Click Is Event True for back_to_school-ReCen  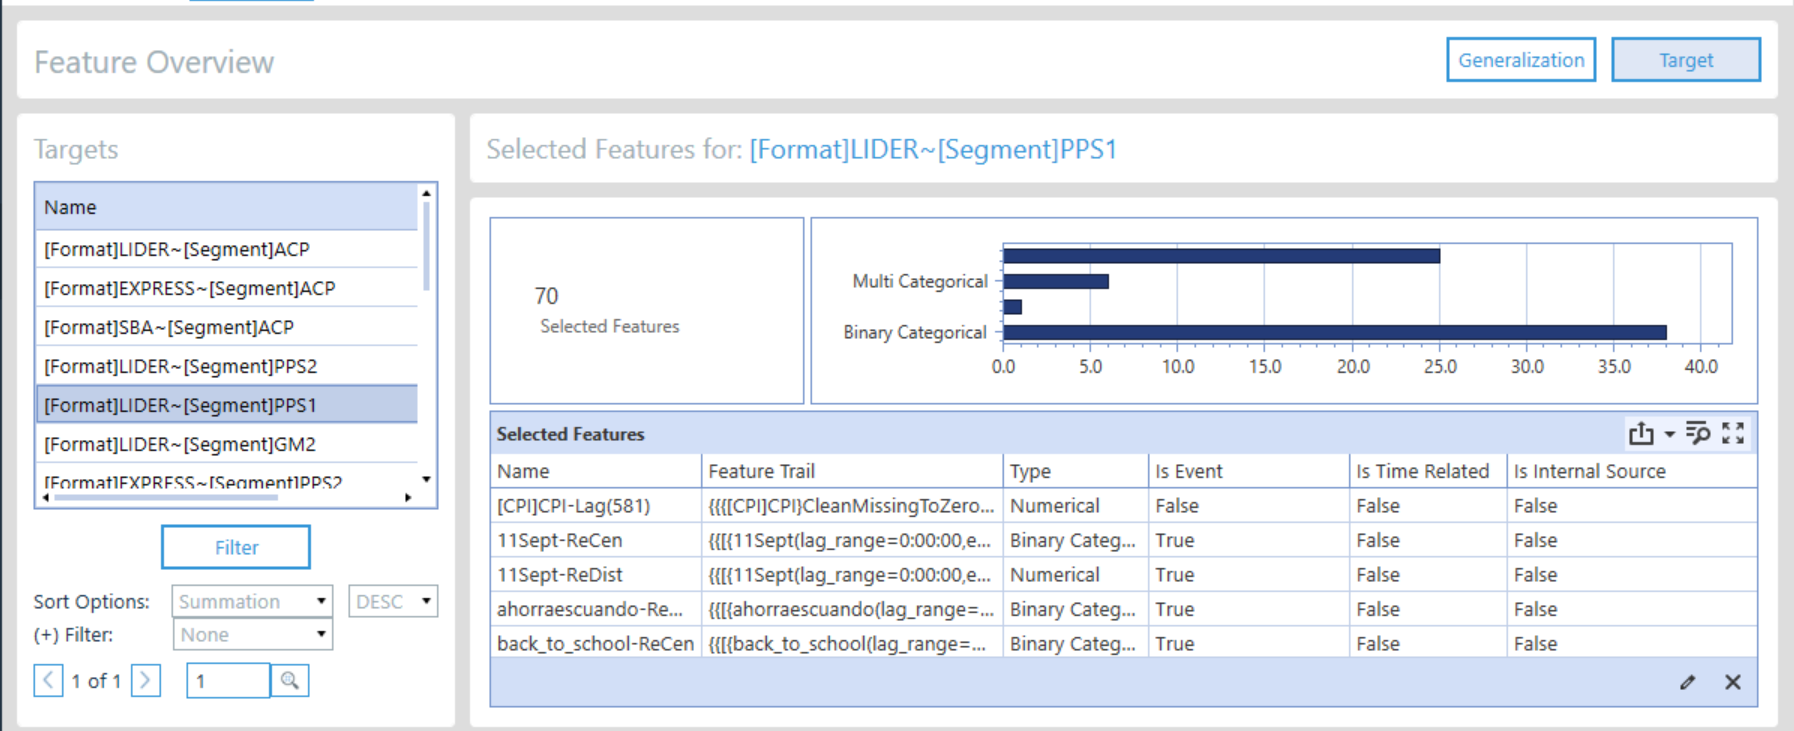click(1248, 643)
